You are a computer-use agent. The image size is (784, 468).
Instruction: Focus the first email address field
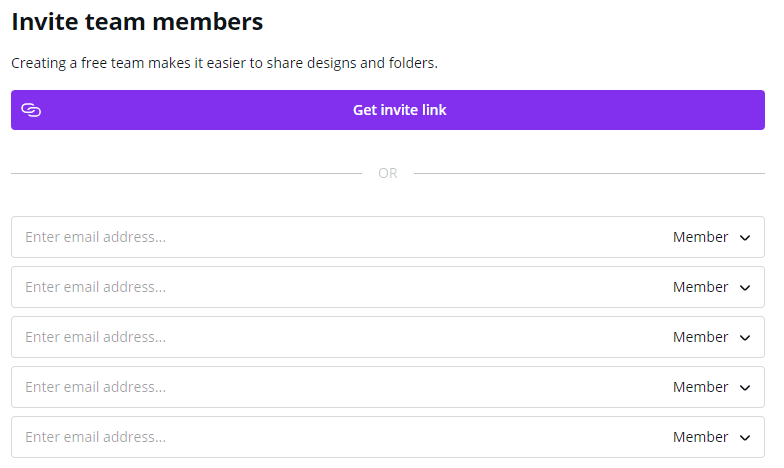[x=330, y=237]
